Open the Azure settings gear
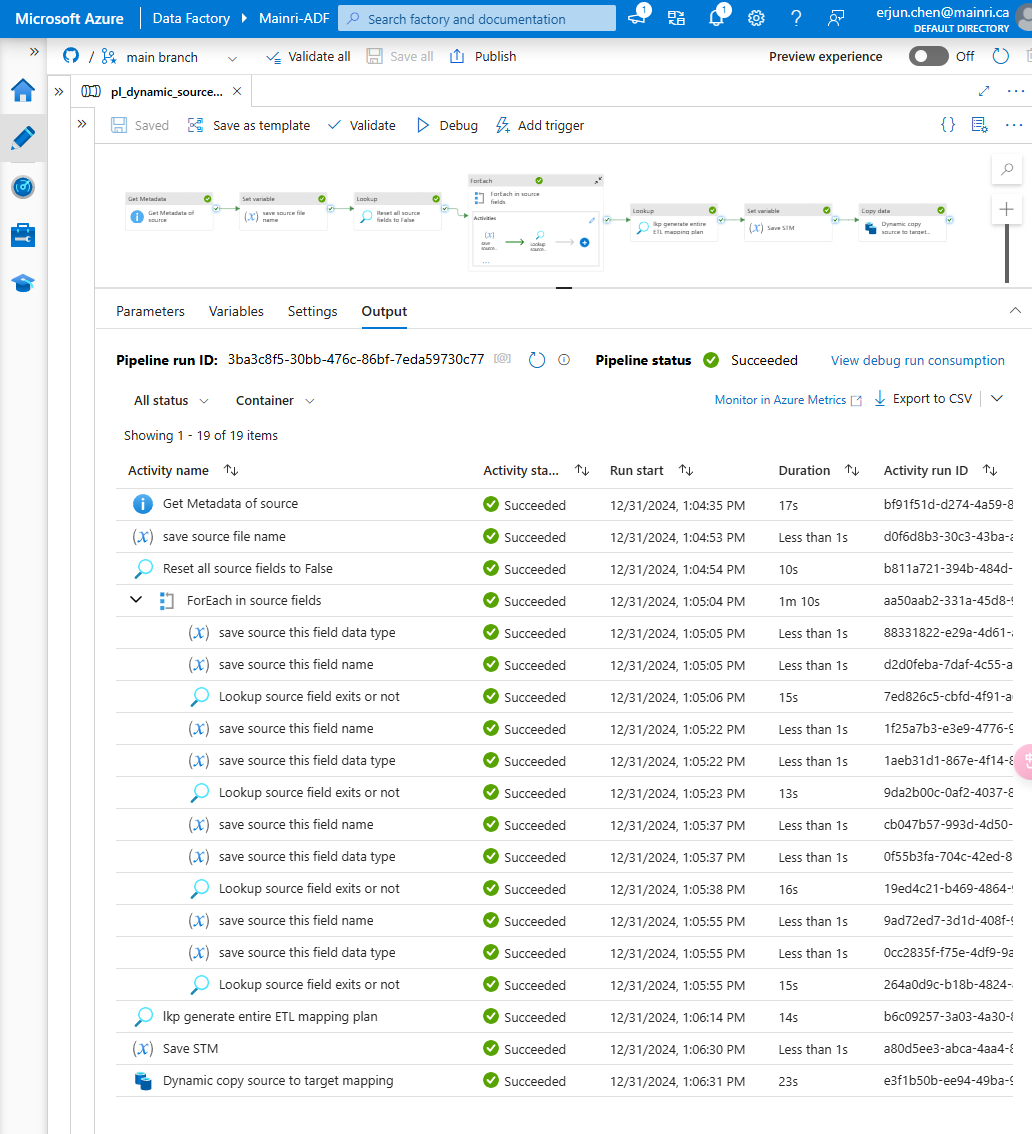Image resolution: width=1032 pixels, height=1134 pixels. 756,17
